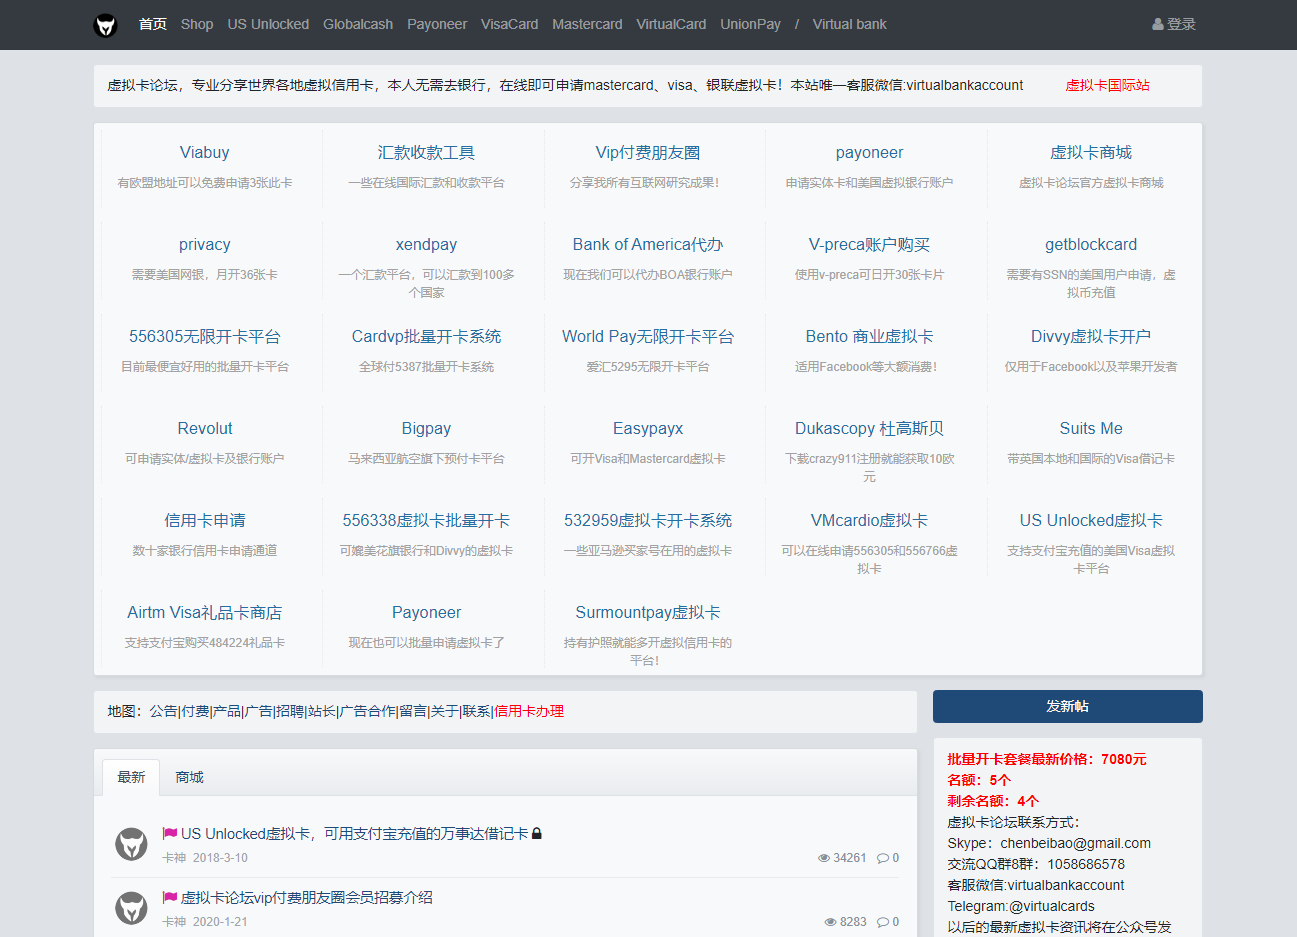Screen dimensions: 1297x937
Task: Click the pink flag on US Unlocked post
Action: coord(170,833)
